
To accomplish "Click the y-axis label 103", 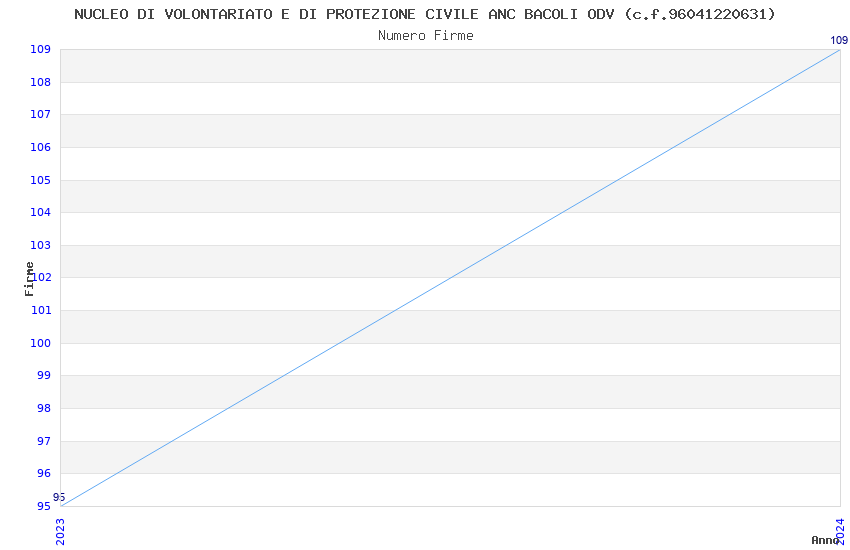I will pos(41,245).
